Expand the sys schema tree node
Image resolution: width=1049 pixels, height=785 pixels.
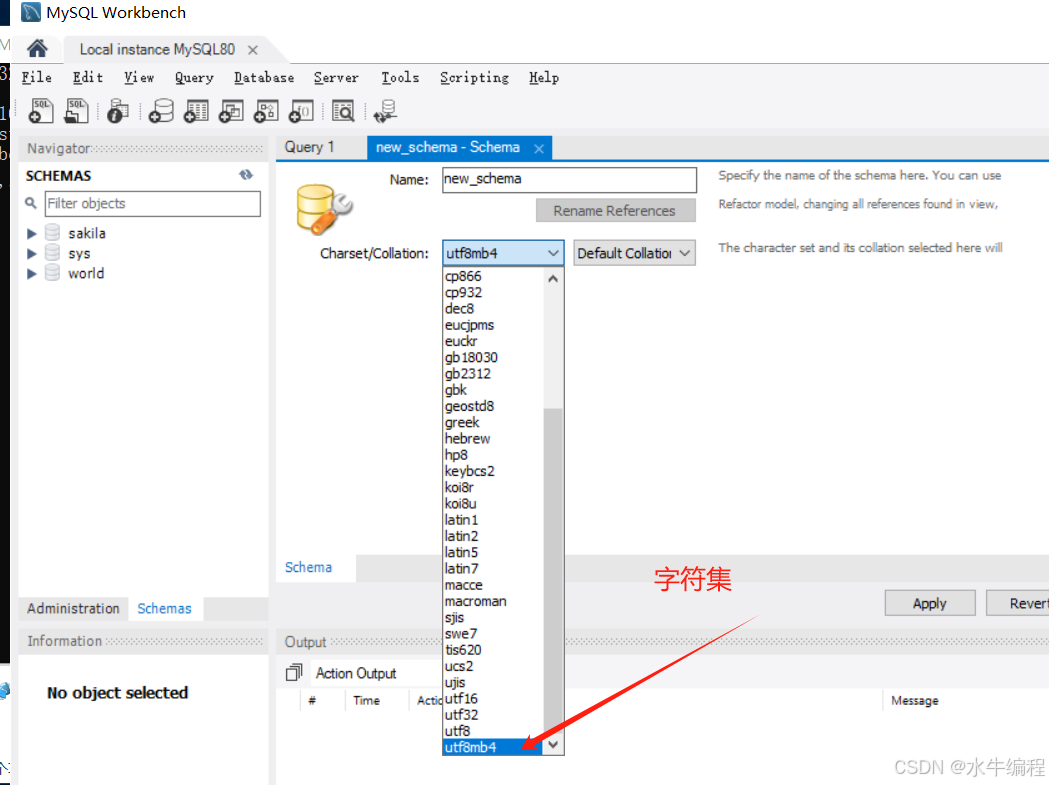(x=31, y=254)
